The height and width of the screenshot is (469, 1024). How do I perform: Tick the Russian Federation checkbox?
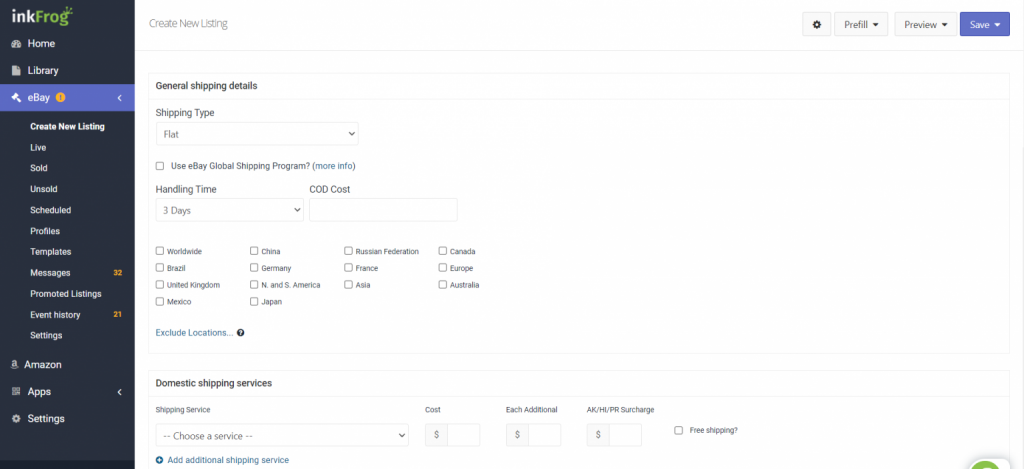point(349,251)
